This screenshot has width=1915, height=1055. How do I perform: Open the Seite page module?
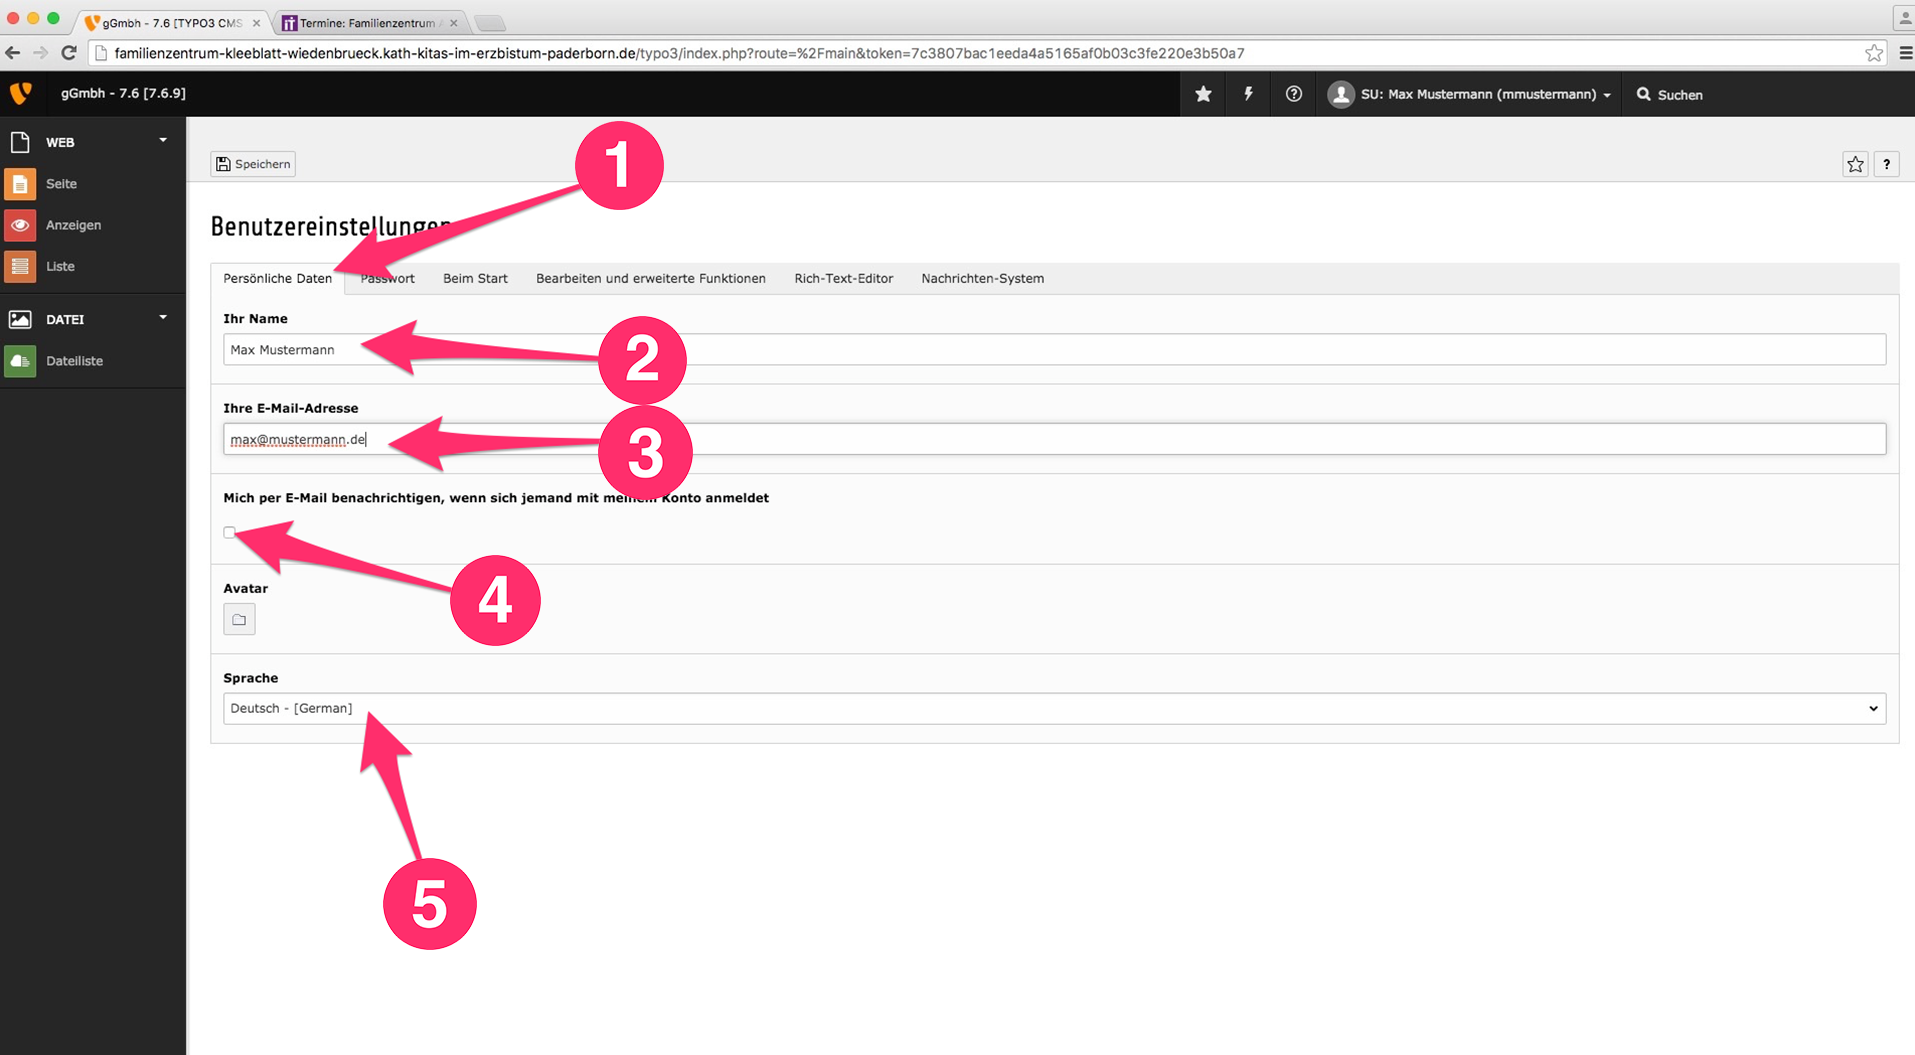point(61,184)
